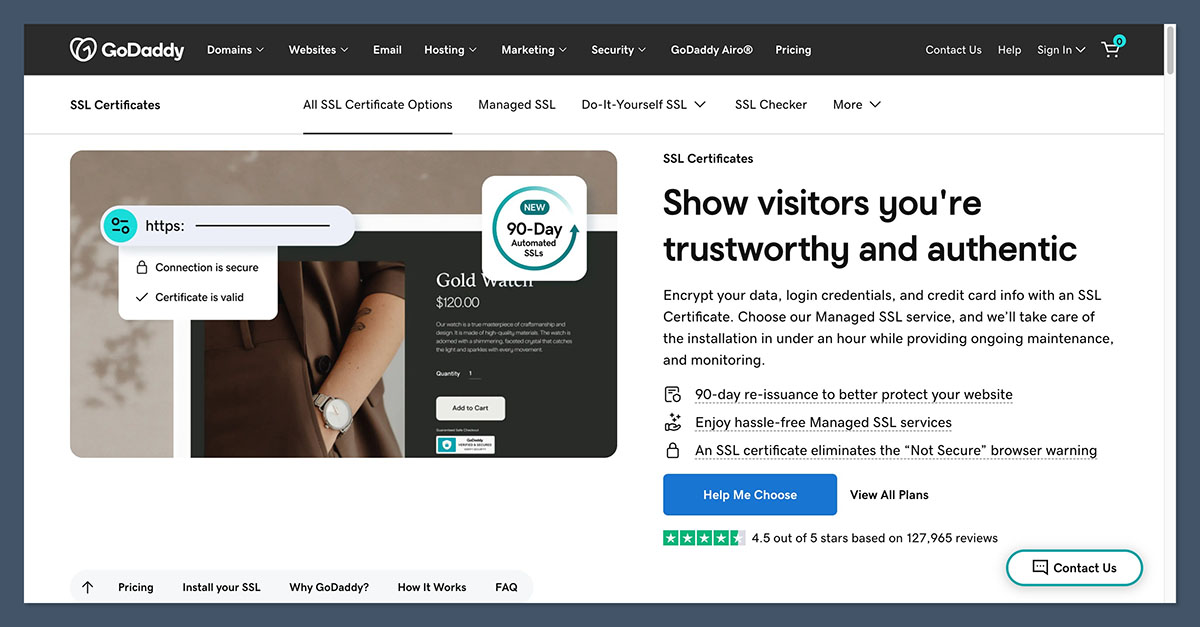
Task: Jump to Pricing section in bottom bar
Action: pyautogui.click(x=136, y=587)
